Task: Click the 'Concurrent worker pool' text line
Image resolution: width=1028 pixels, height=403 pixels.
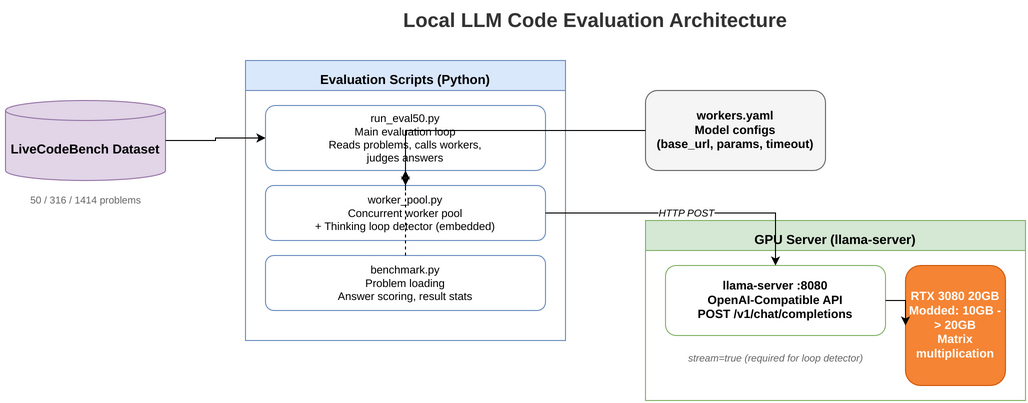Action: point(405,214)
